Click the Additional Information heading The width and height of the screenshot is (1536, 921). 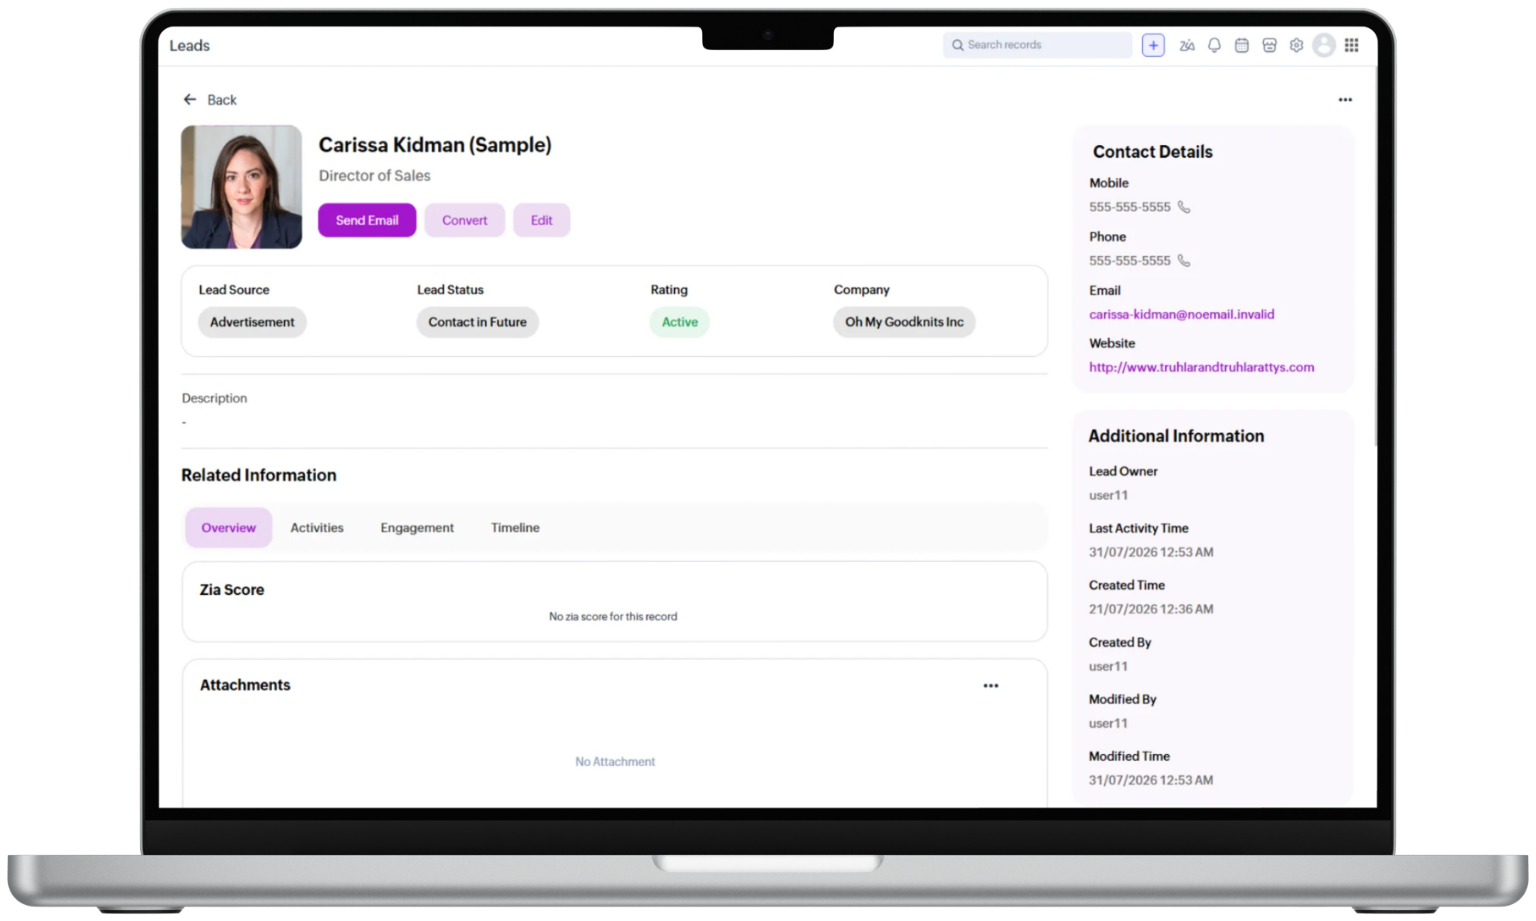[x=1176, y=436]
